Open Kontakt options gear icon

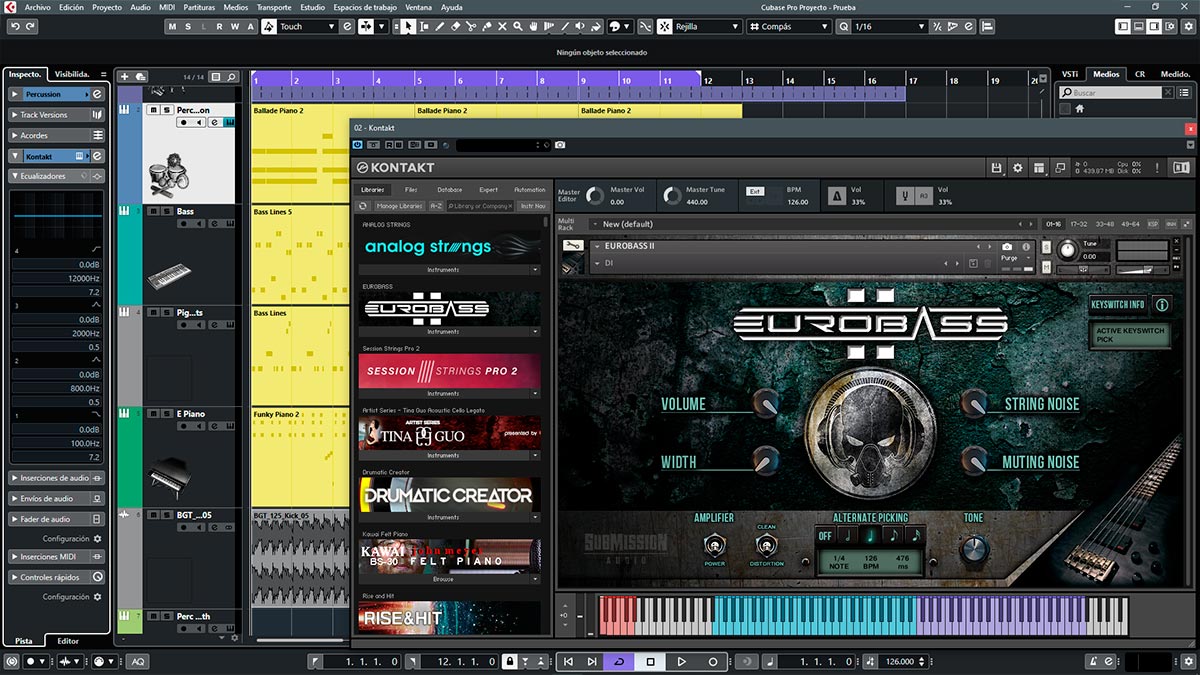1018,168
